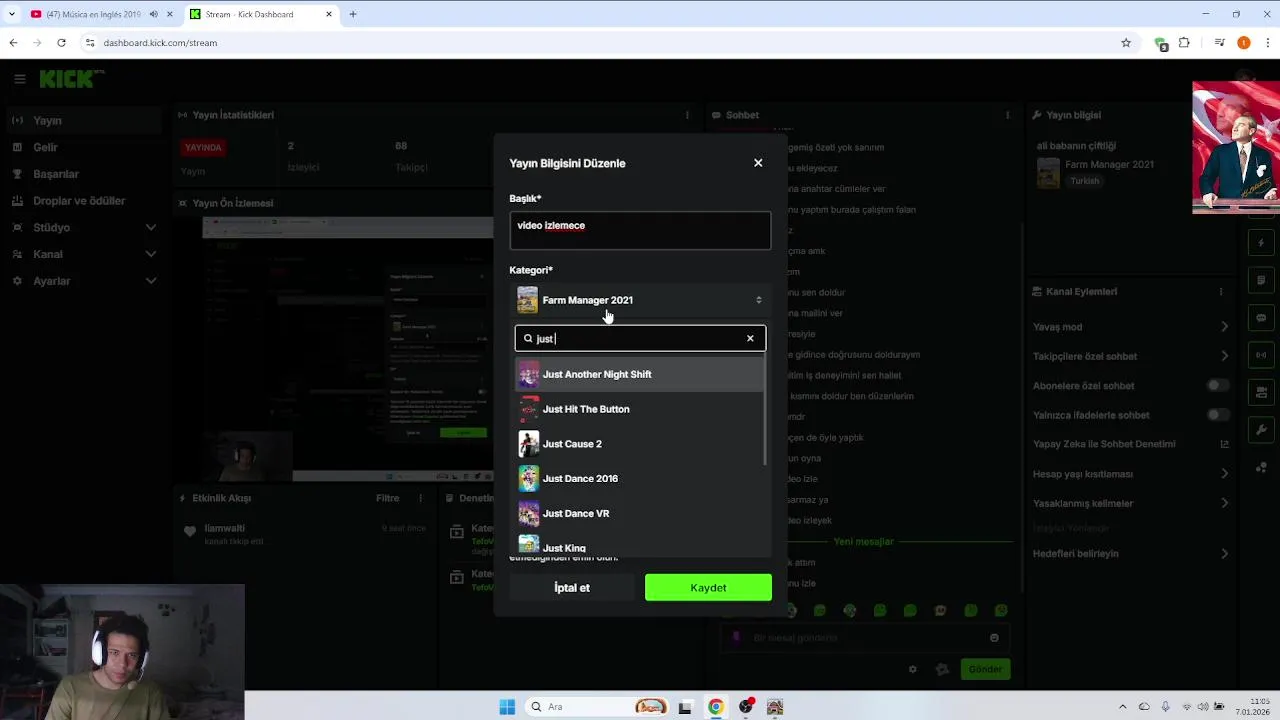Mute the YouTube tab audio icon

(154, 14)
